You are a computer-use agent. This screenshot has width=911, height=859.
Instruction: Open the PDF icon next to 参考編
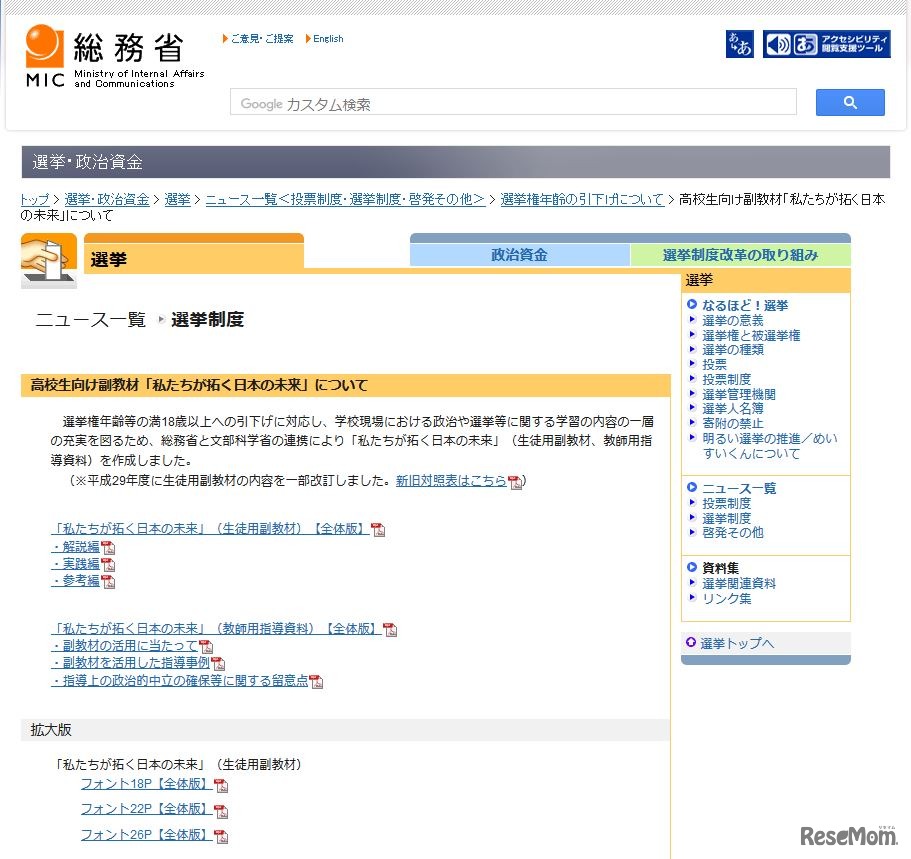point(108,580)
